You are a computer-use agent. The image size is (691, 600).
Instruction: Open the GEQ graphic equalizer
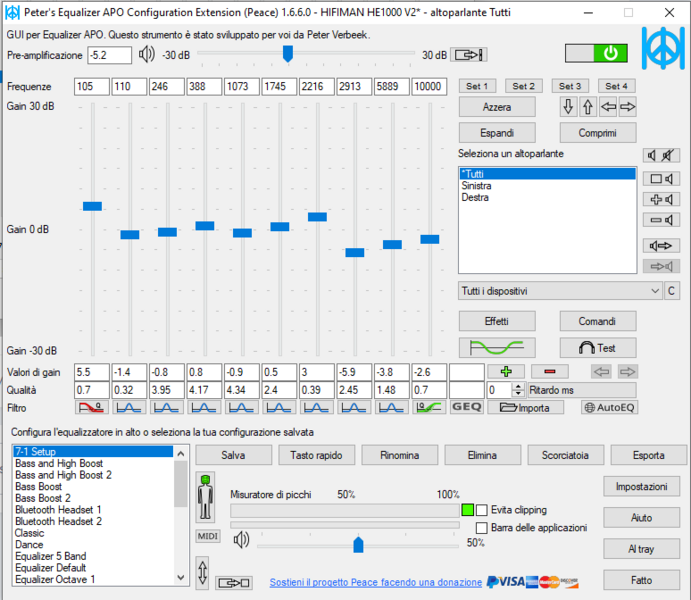pos(466,407)
